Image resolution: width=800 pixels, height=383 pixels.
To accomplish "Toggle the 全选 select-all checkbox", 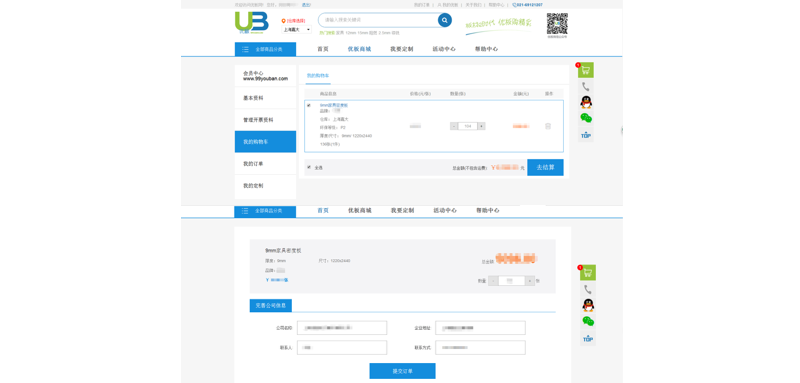I will pos(309,167).
